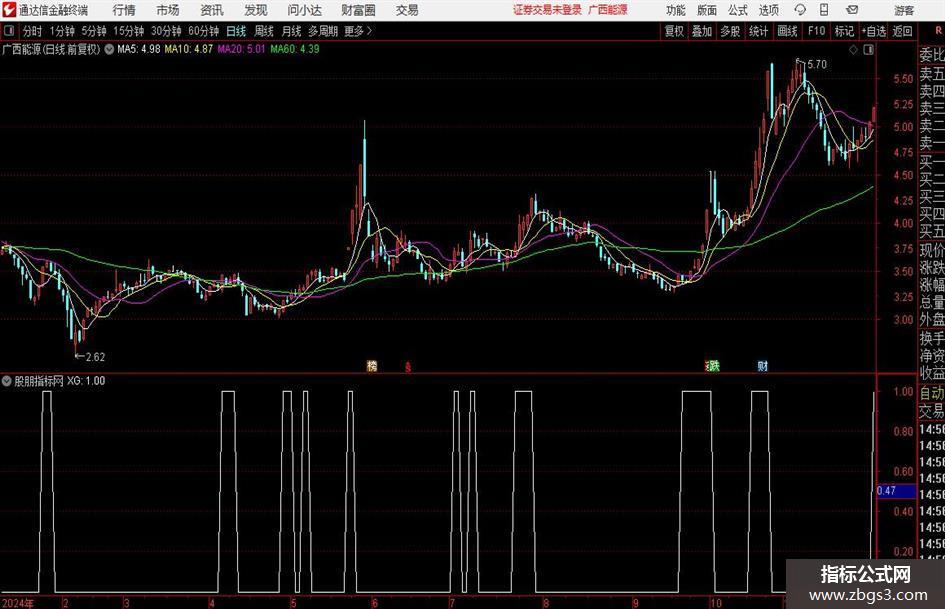Click the 广西能源(日线 前复权) chart title

click(51, 49)
